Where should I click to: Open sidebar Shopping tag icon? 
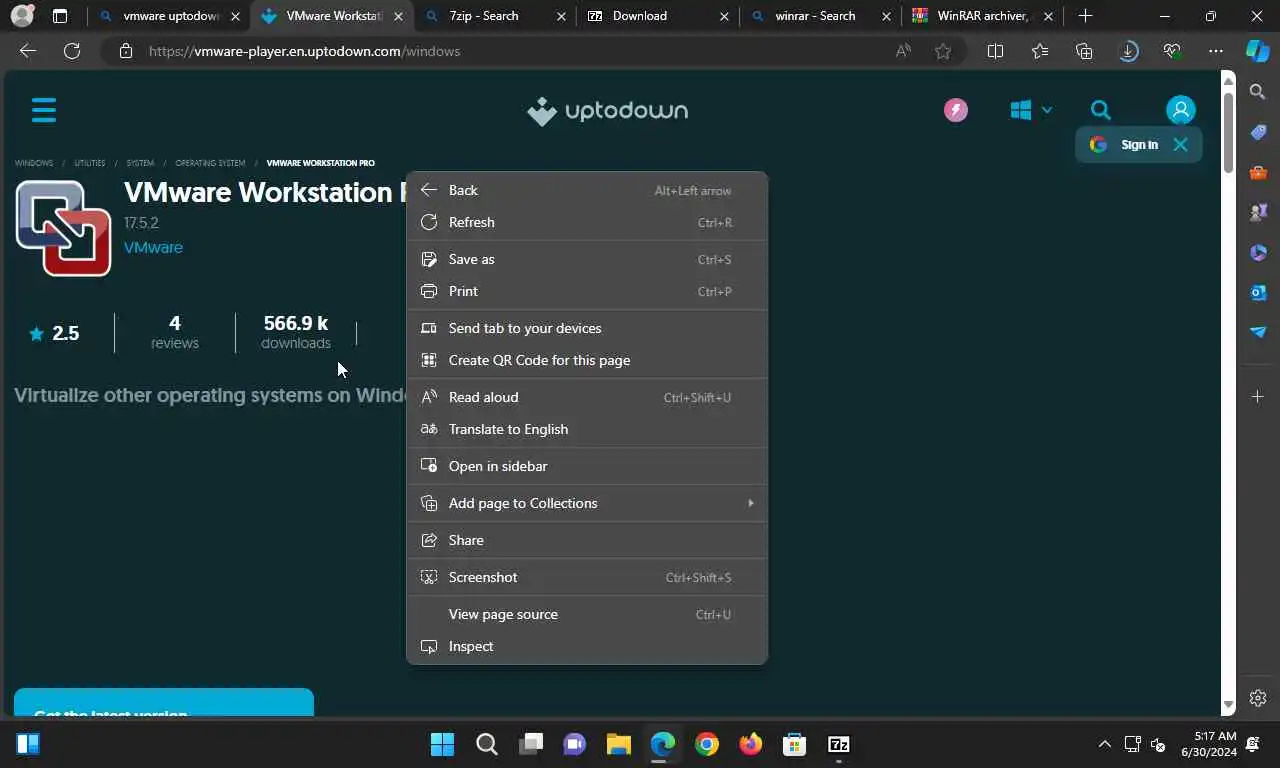[1258, 132]
